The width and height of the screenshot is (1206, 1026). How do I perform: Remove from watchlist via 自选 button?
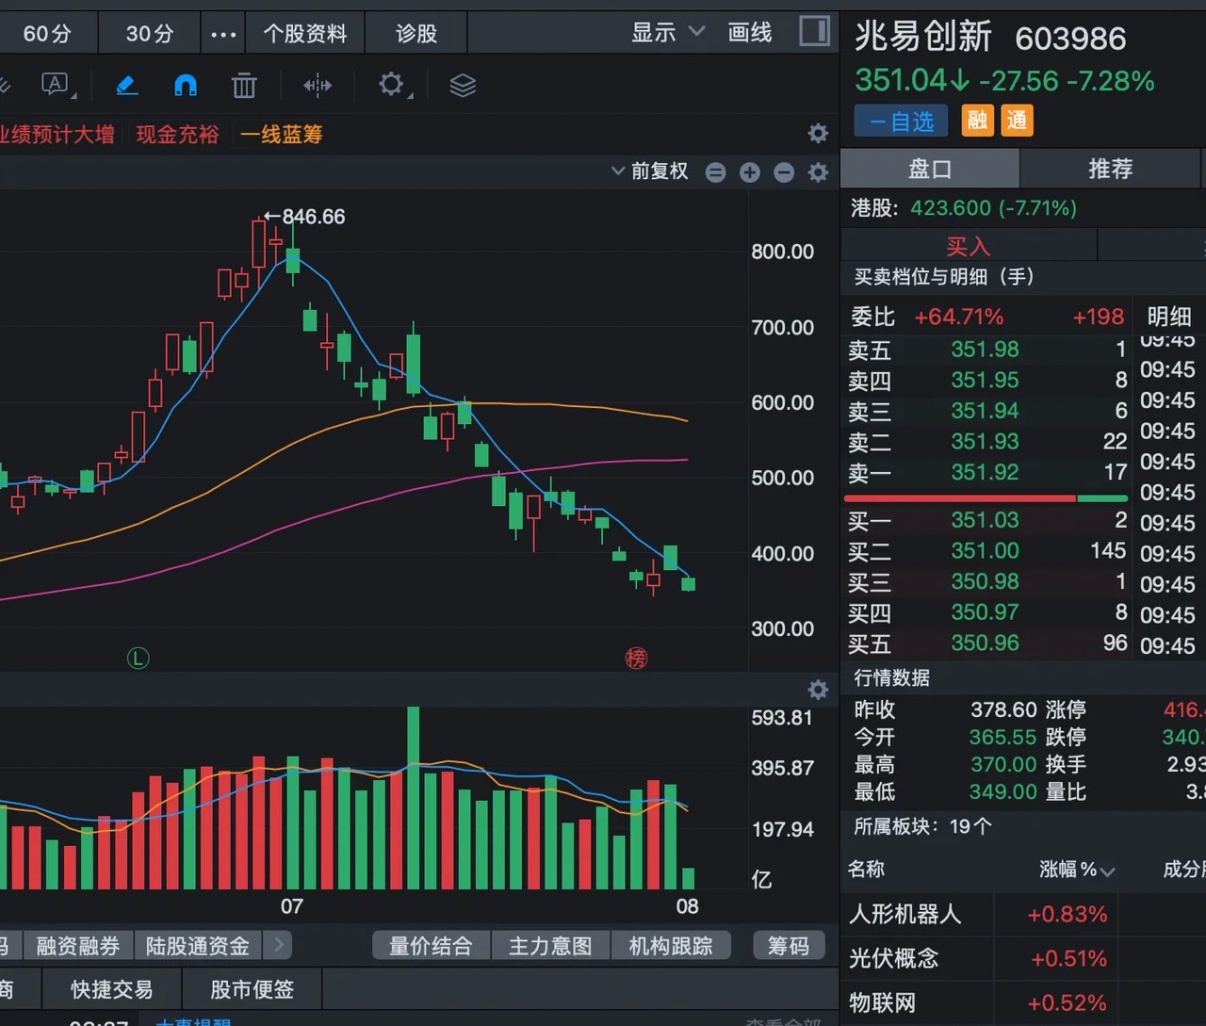point(901,121)
